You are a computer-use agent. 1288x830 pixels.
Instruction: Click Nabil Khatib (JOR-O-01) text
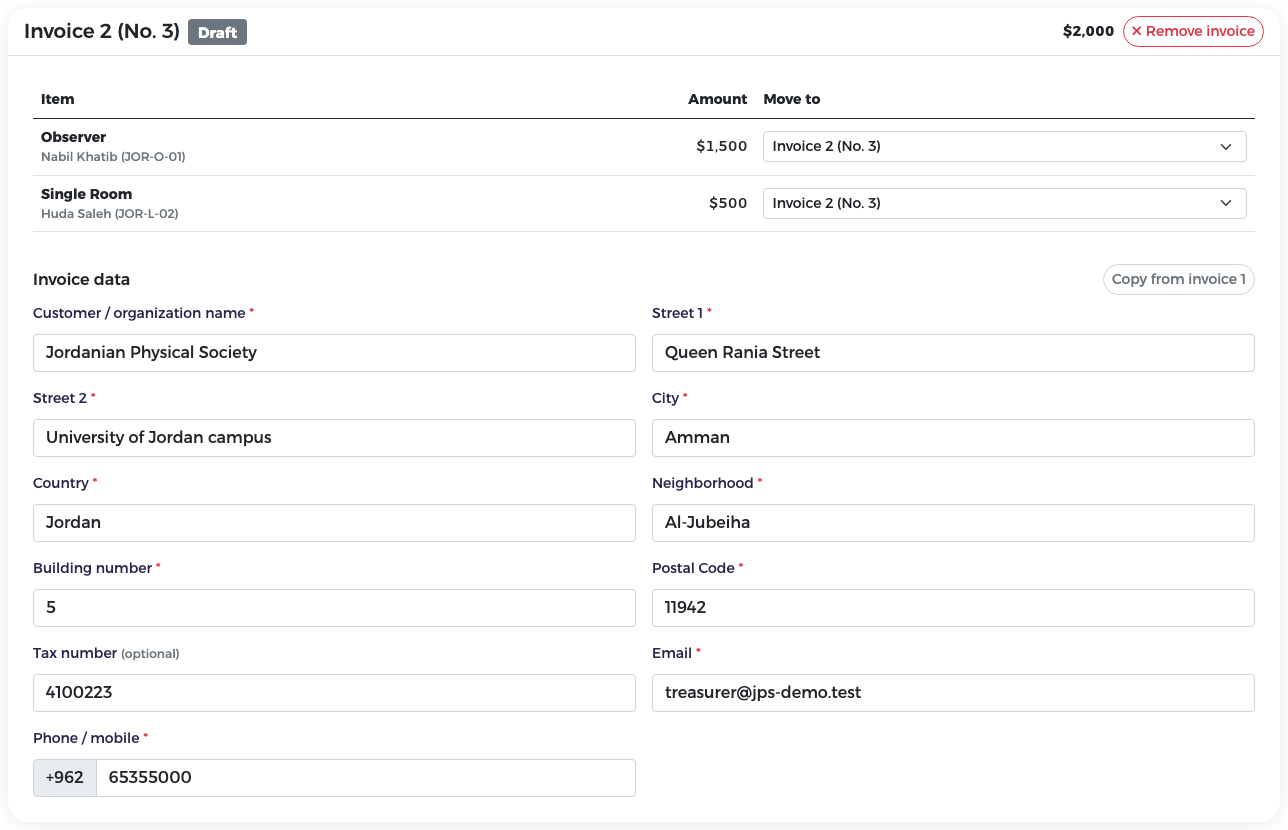click(113, 157)
